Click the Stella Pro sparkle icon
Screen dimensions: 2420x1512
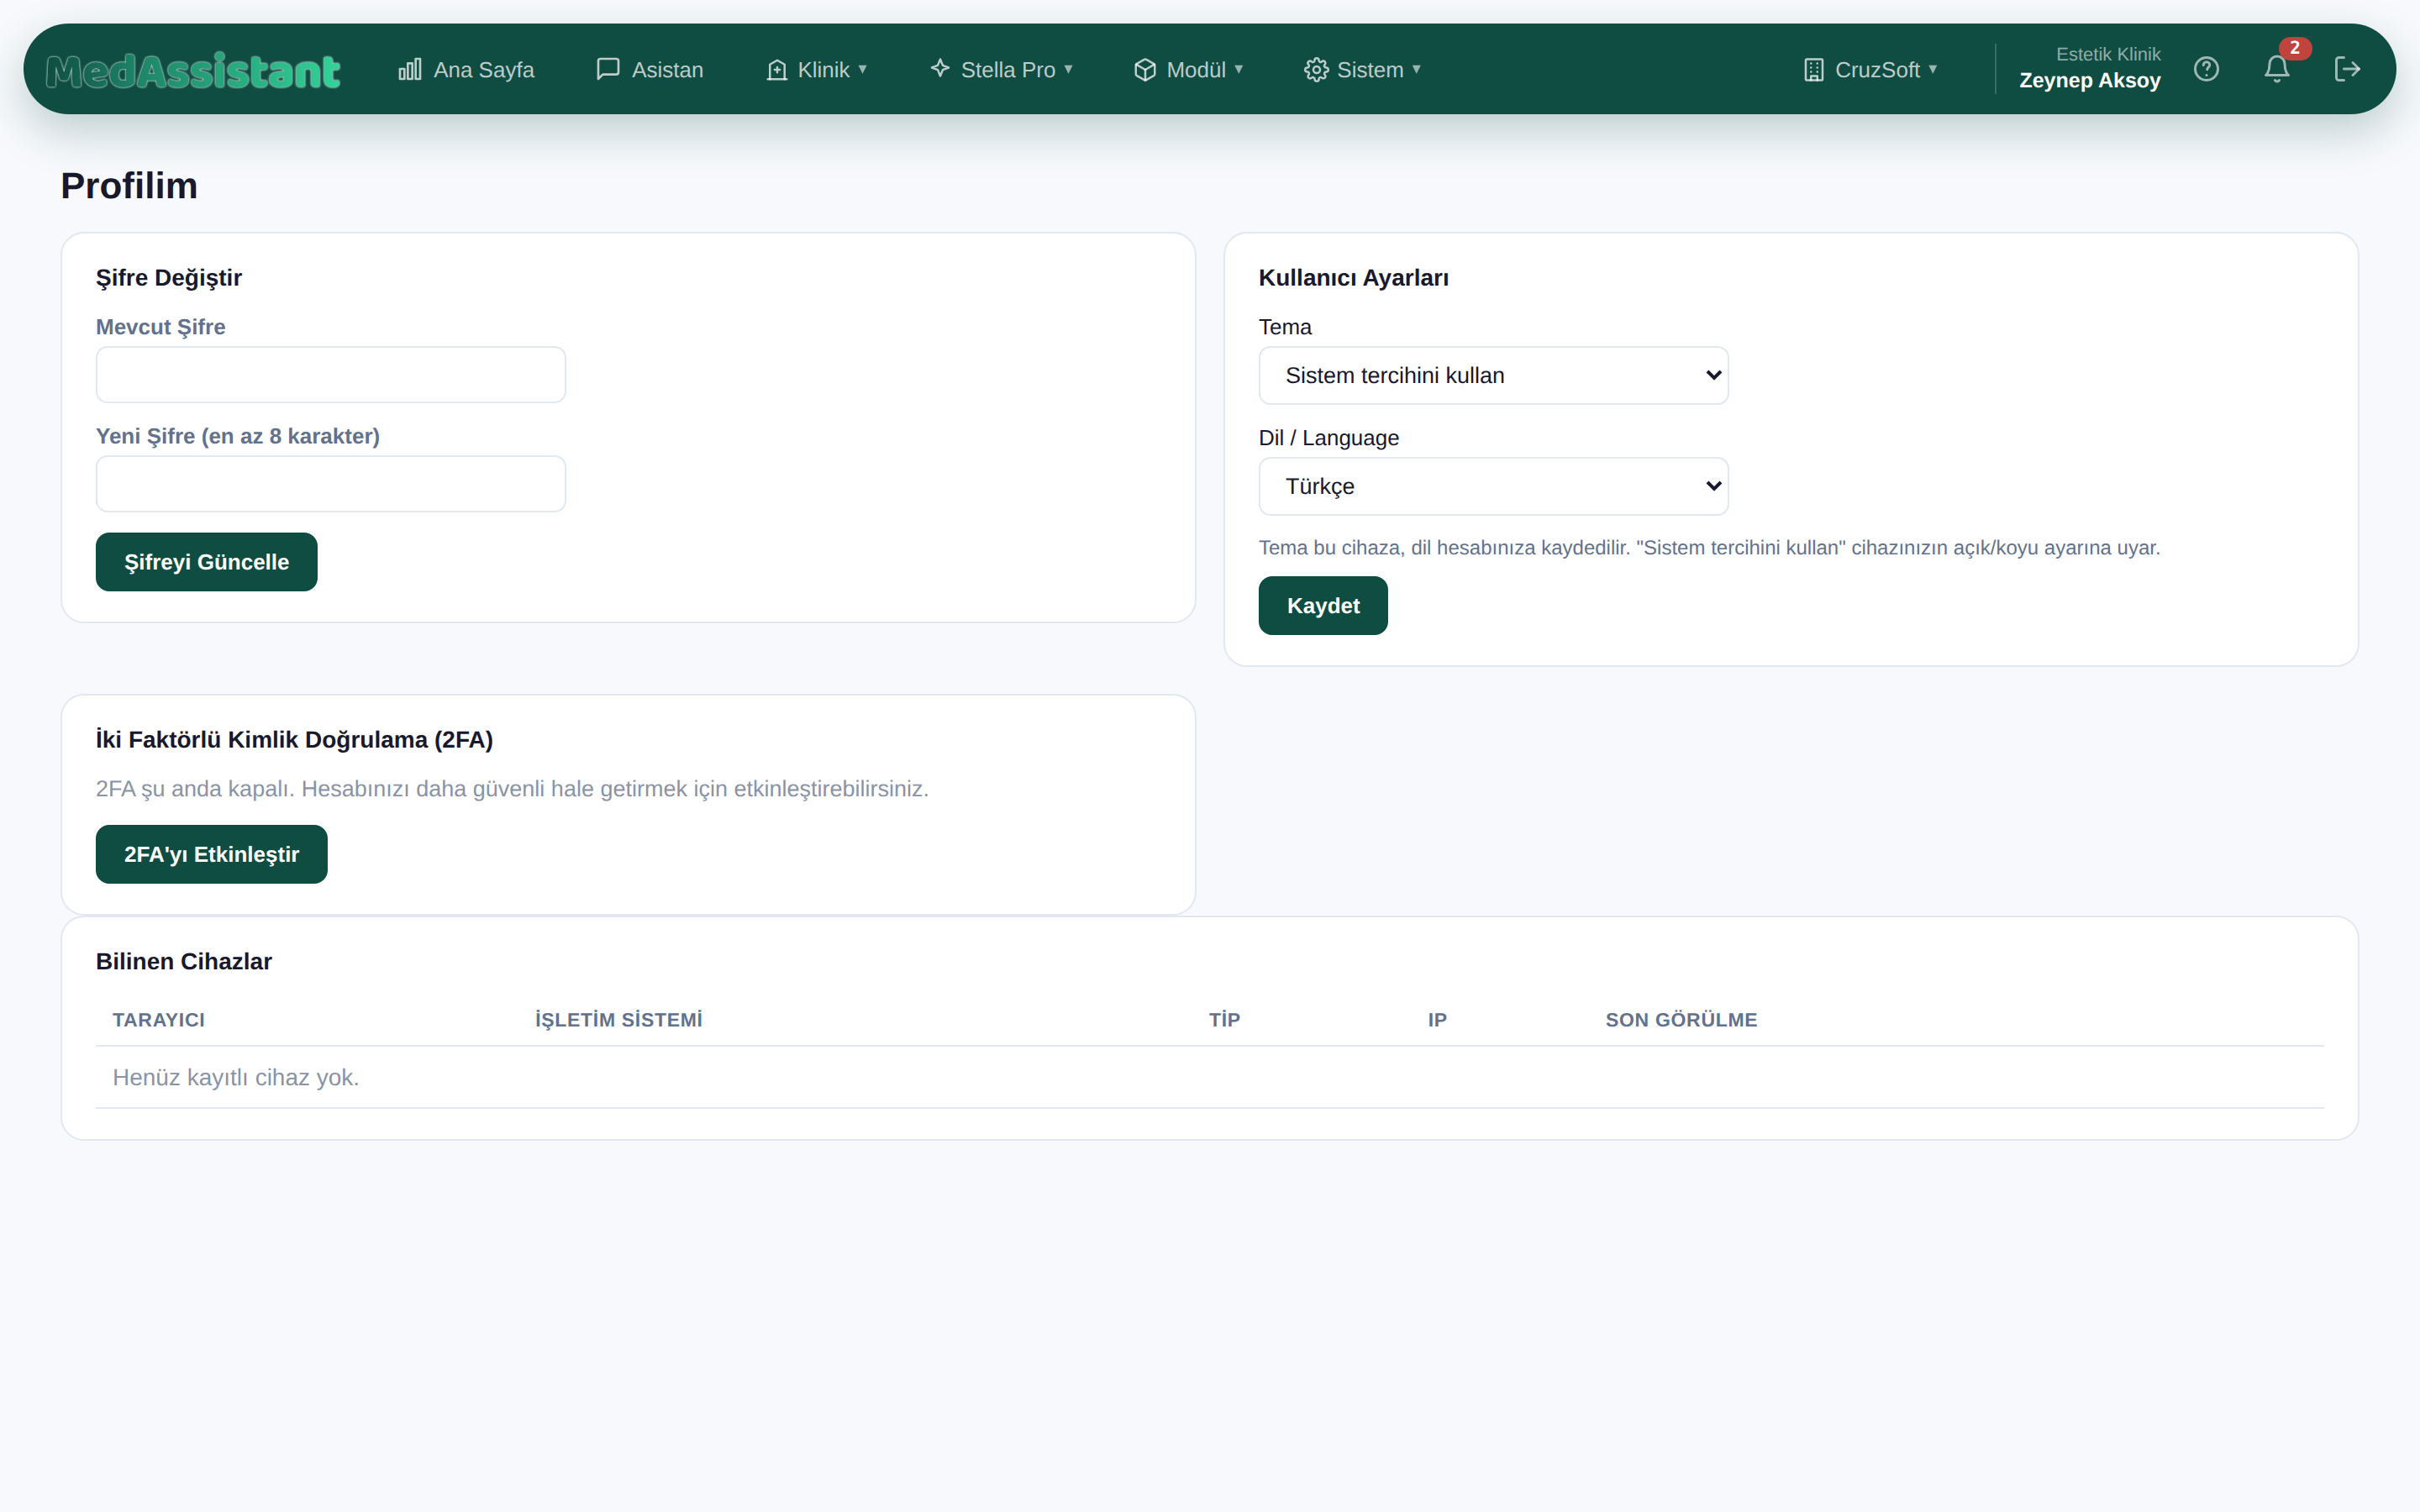click(940, 69)
